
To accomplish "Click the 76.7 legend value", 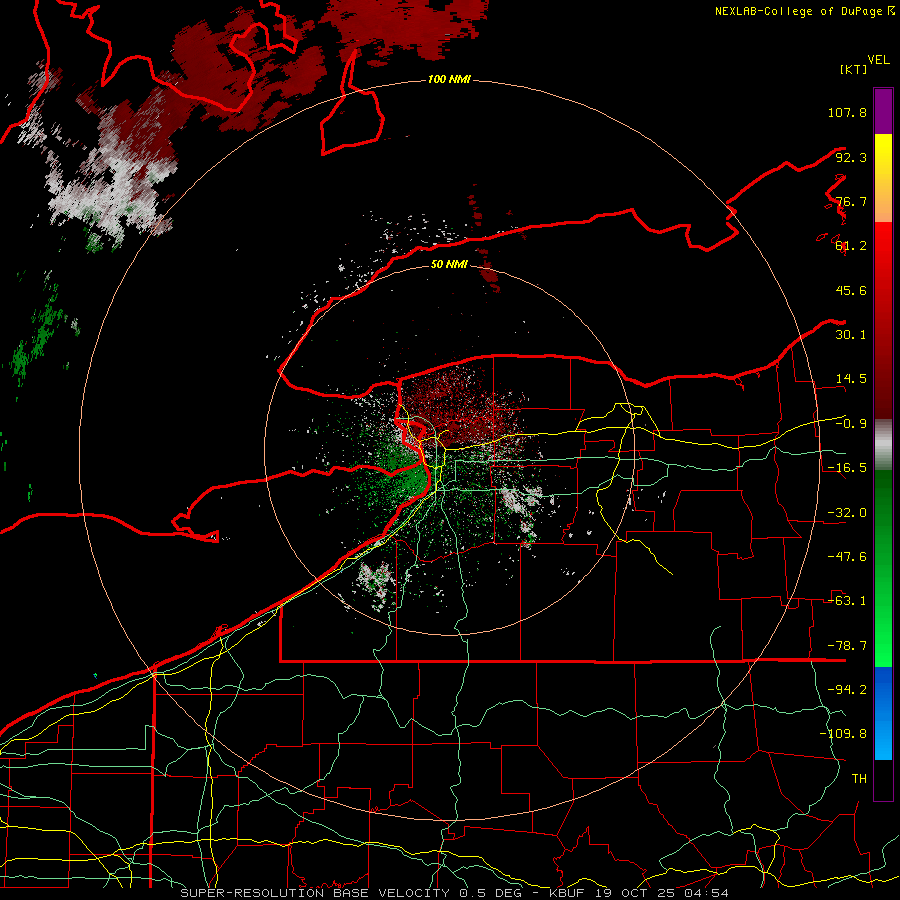I will click(x=851, y=201).
